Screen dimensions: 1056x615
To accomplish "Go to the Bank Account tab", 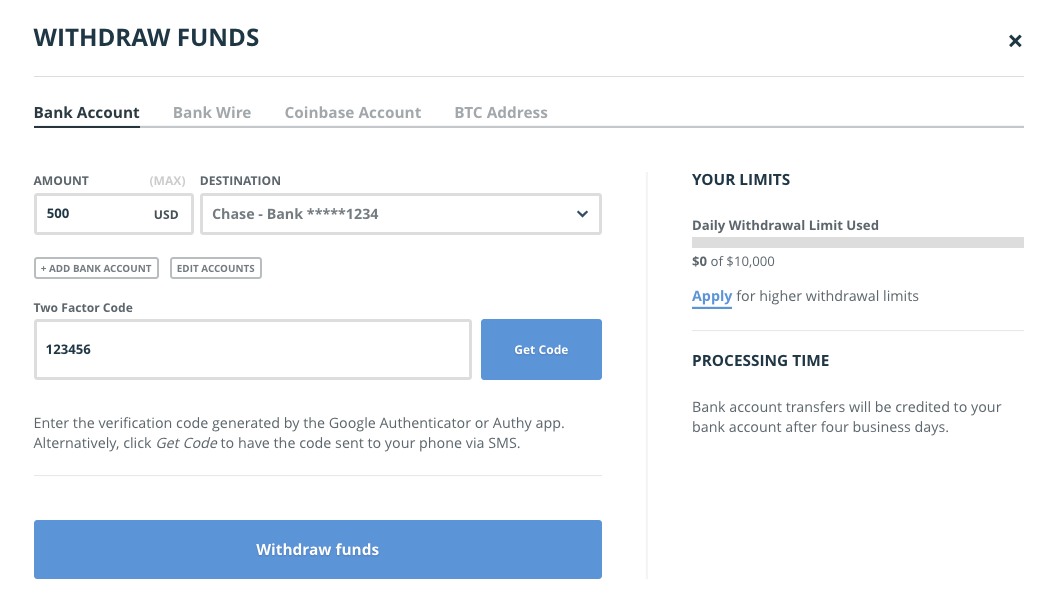I will [87, 113].
